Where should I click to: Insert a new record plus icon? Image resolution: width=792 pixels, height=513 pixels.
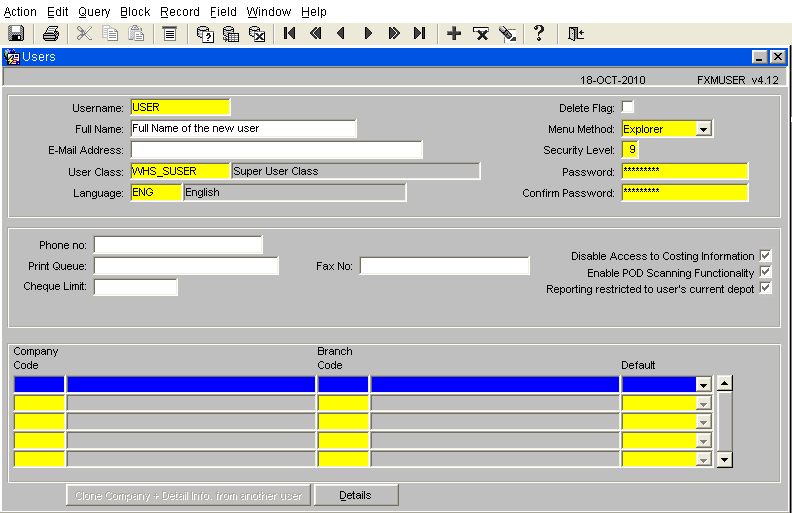[454, 33]
